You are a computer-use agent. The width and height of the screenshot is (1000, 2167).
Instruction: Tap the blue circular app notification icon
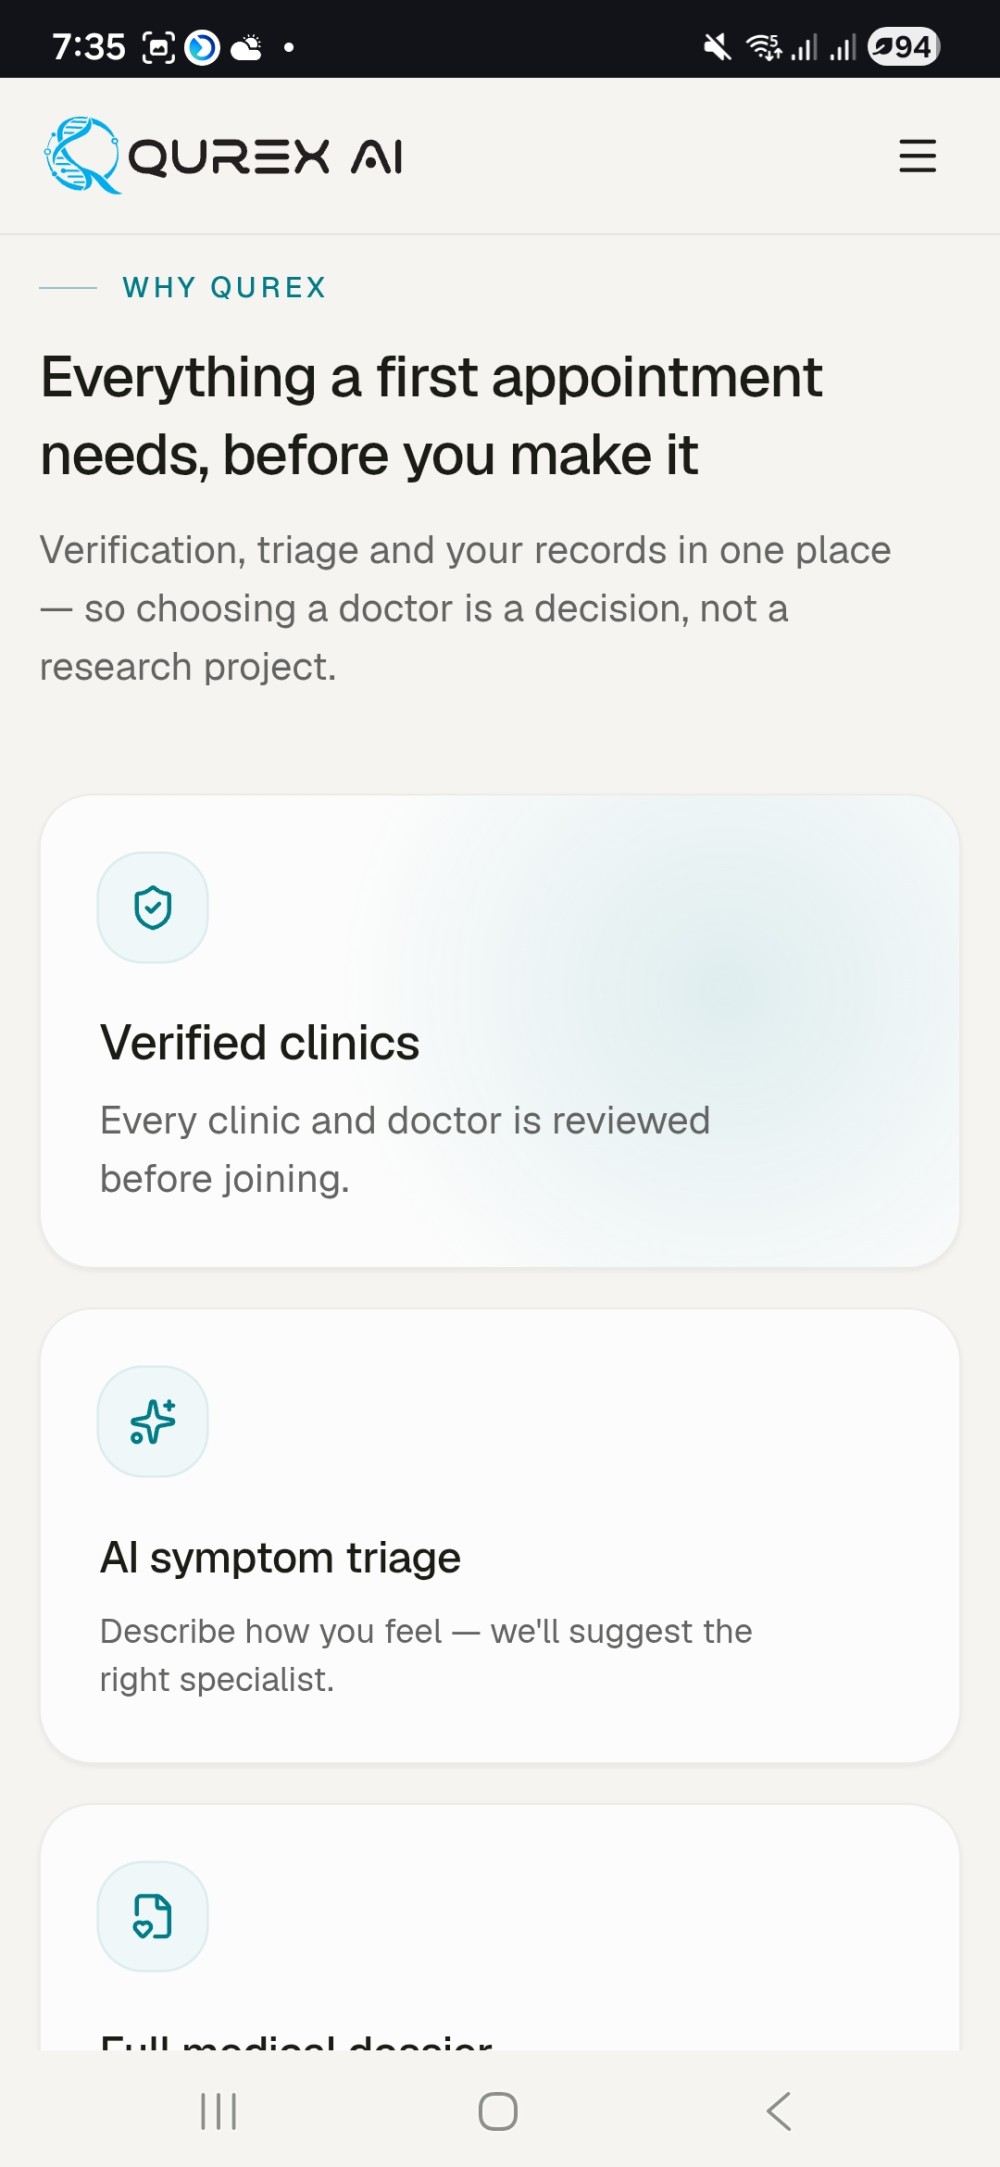(203, 47)
